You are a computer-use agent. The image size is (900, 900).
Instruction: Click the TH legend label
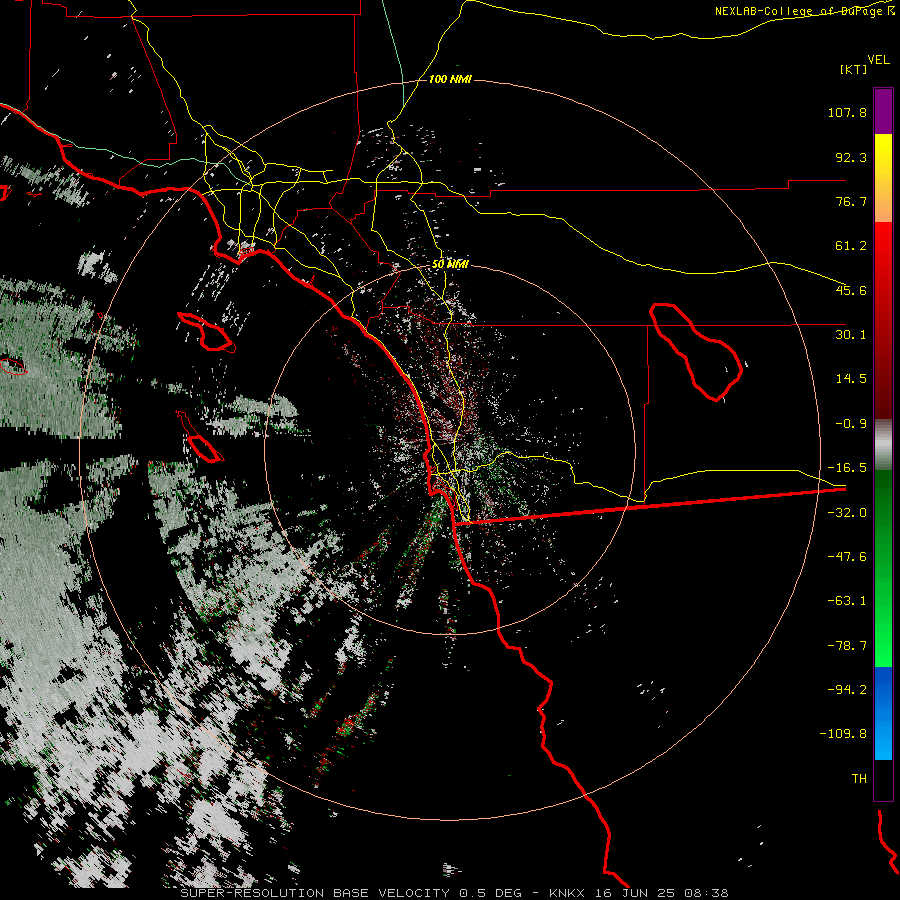pos(859,779)
